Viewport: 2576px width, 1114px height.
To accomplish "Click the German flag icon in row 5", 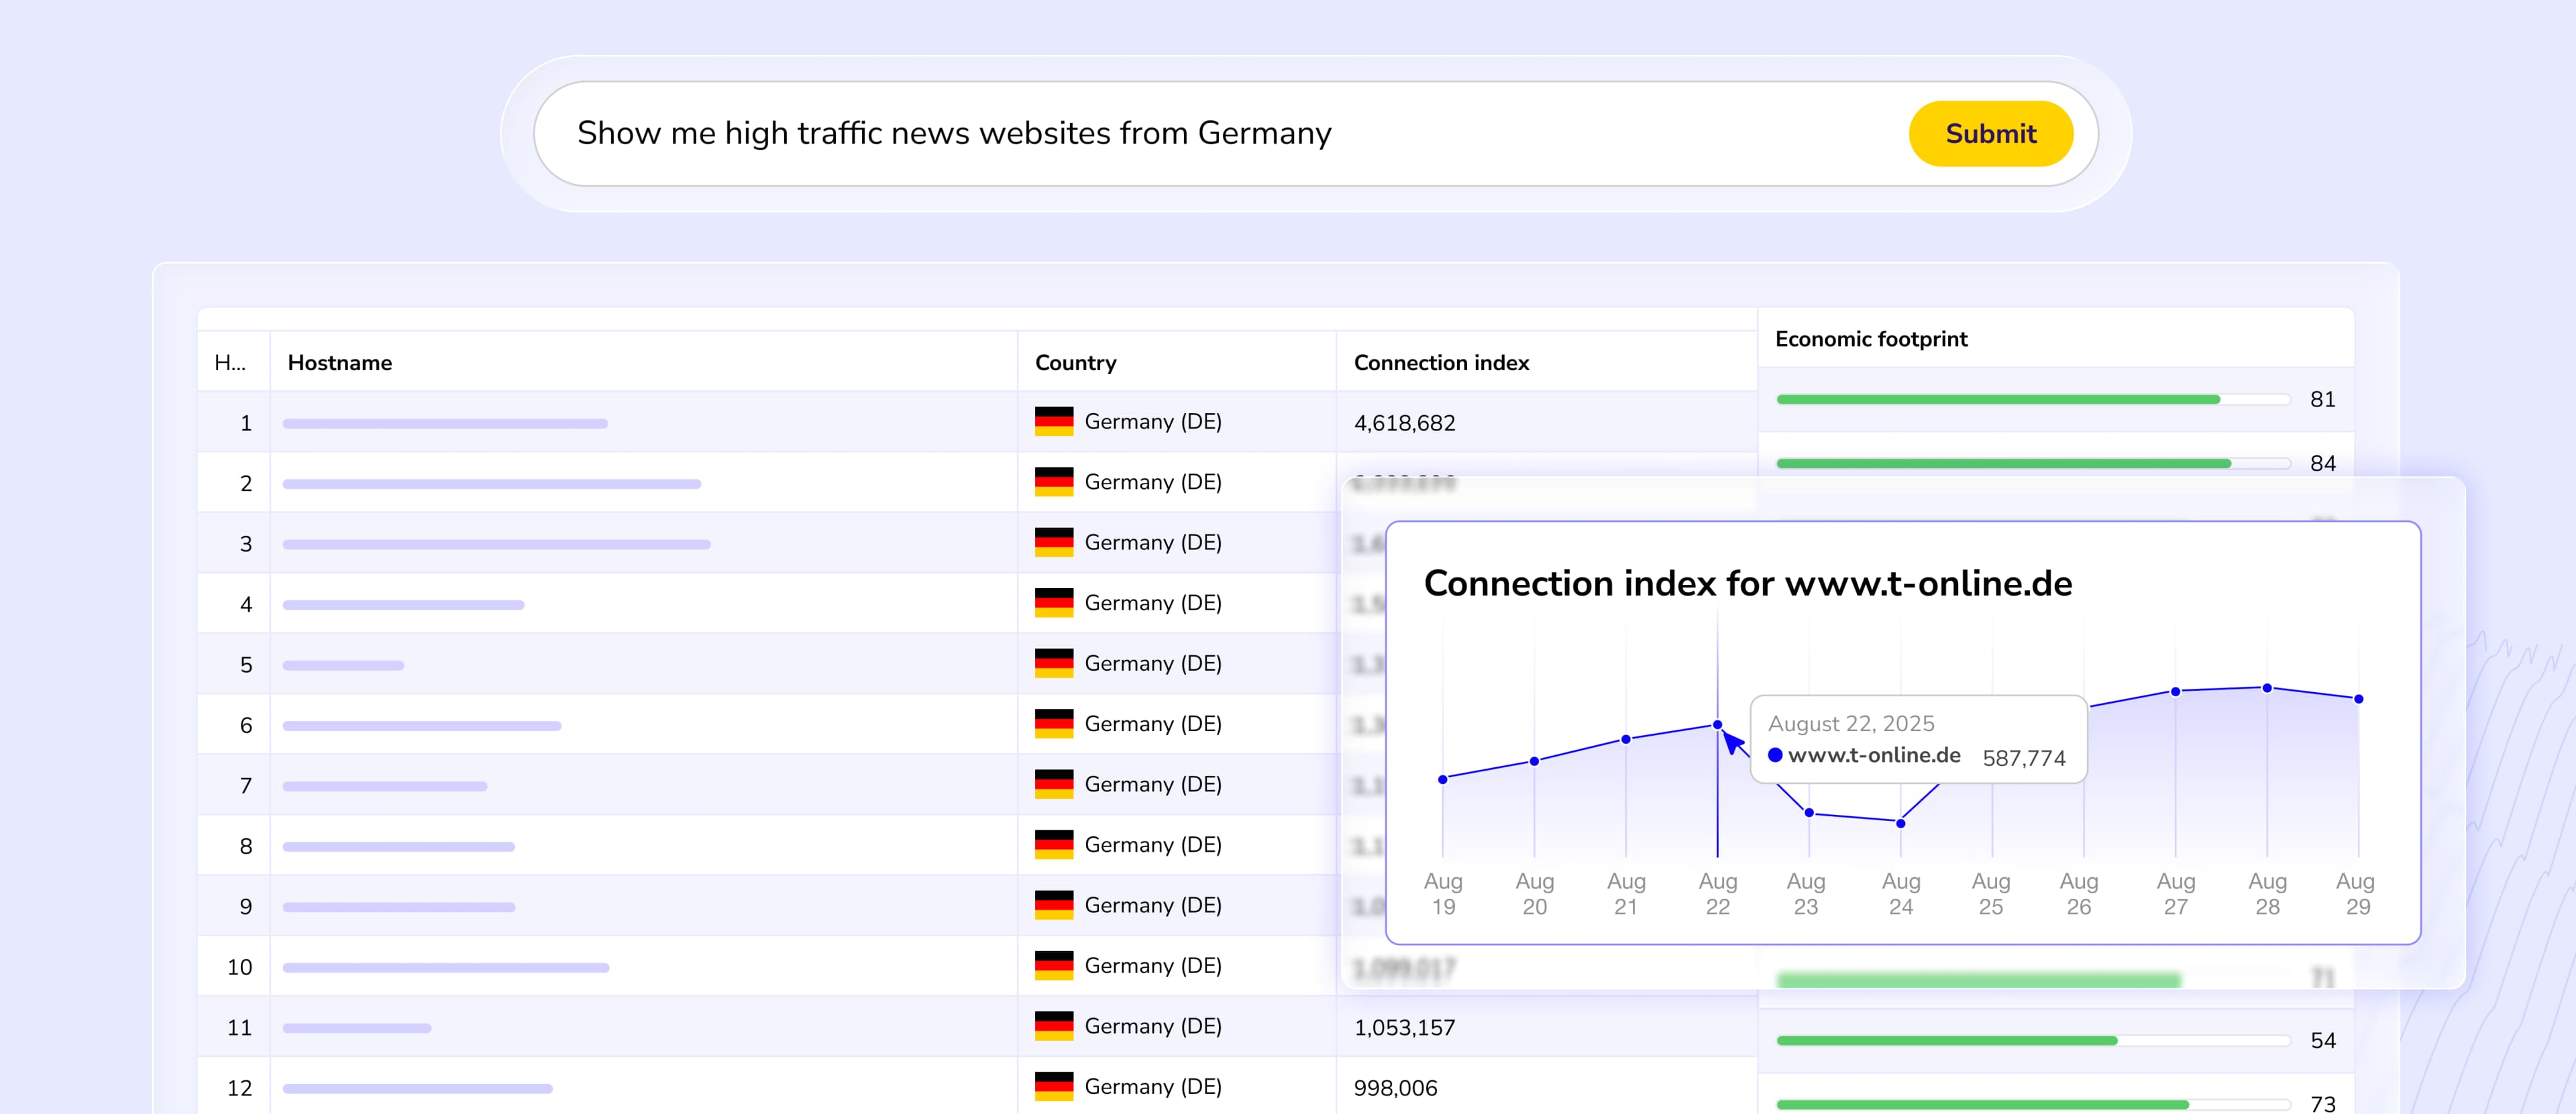I will tap(1053, 664).
